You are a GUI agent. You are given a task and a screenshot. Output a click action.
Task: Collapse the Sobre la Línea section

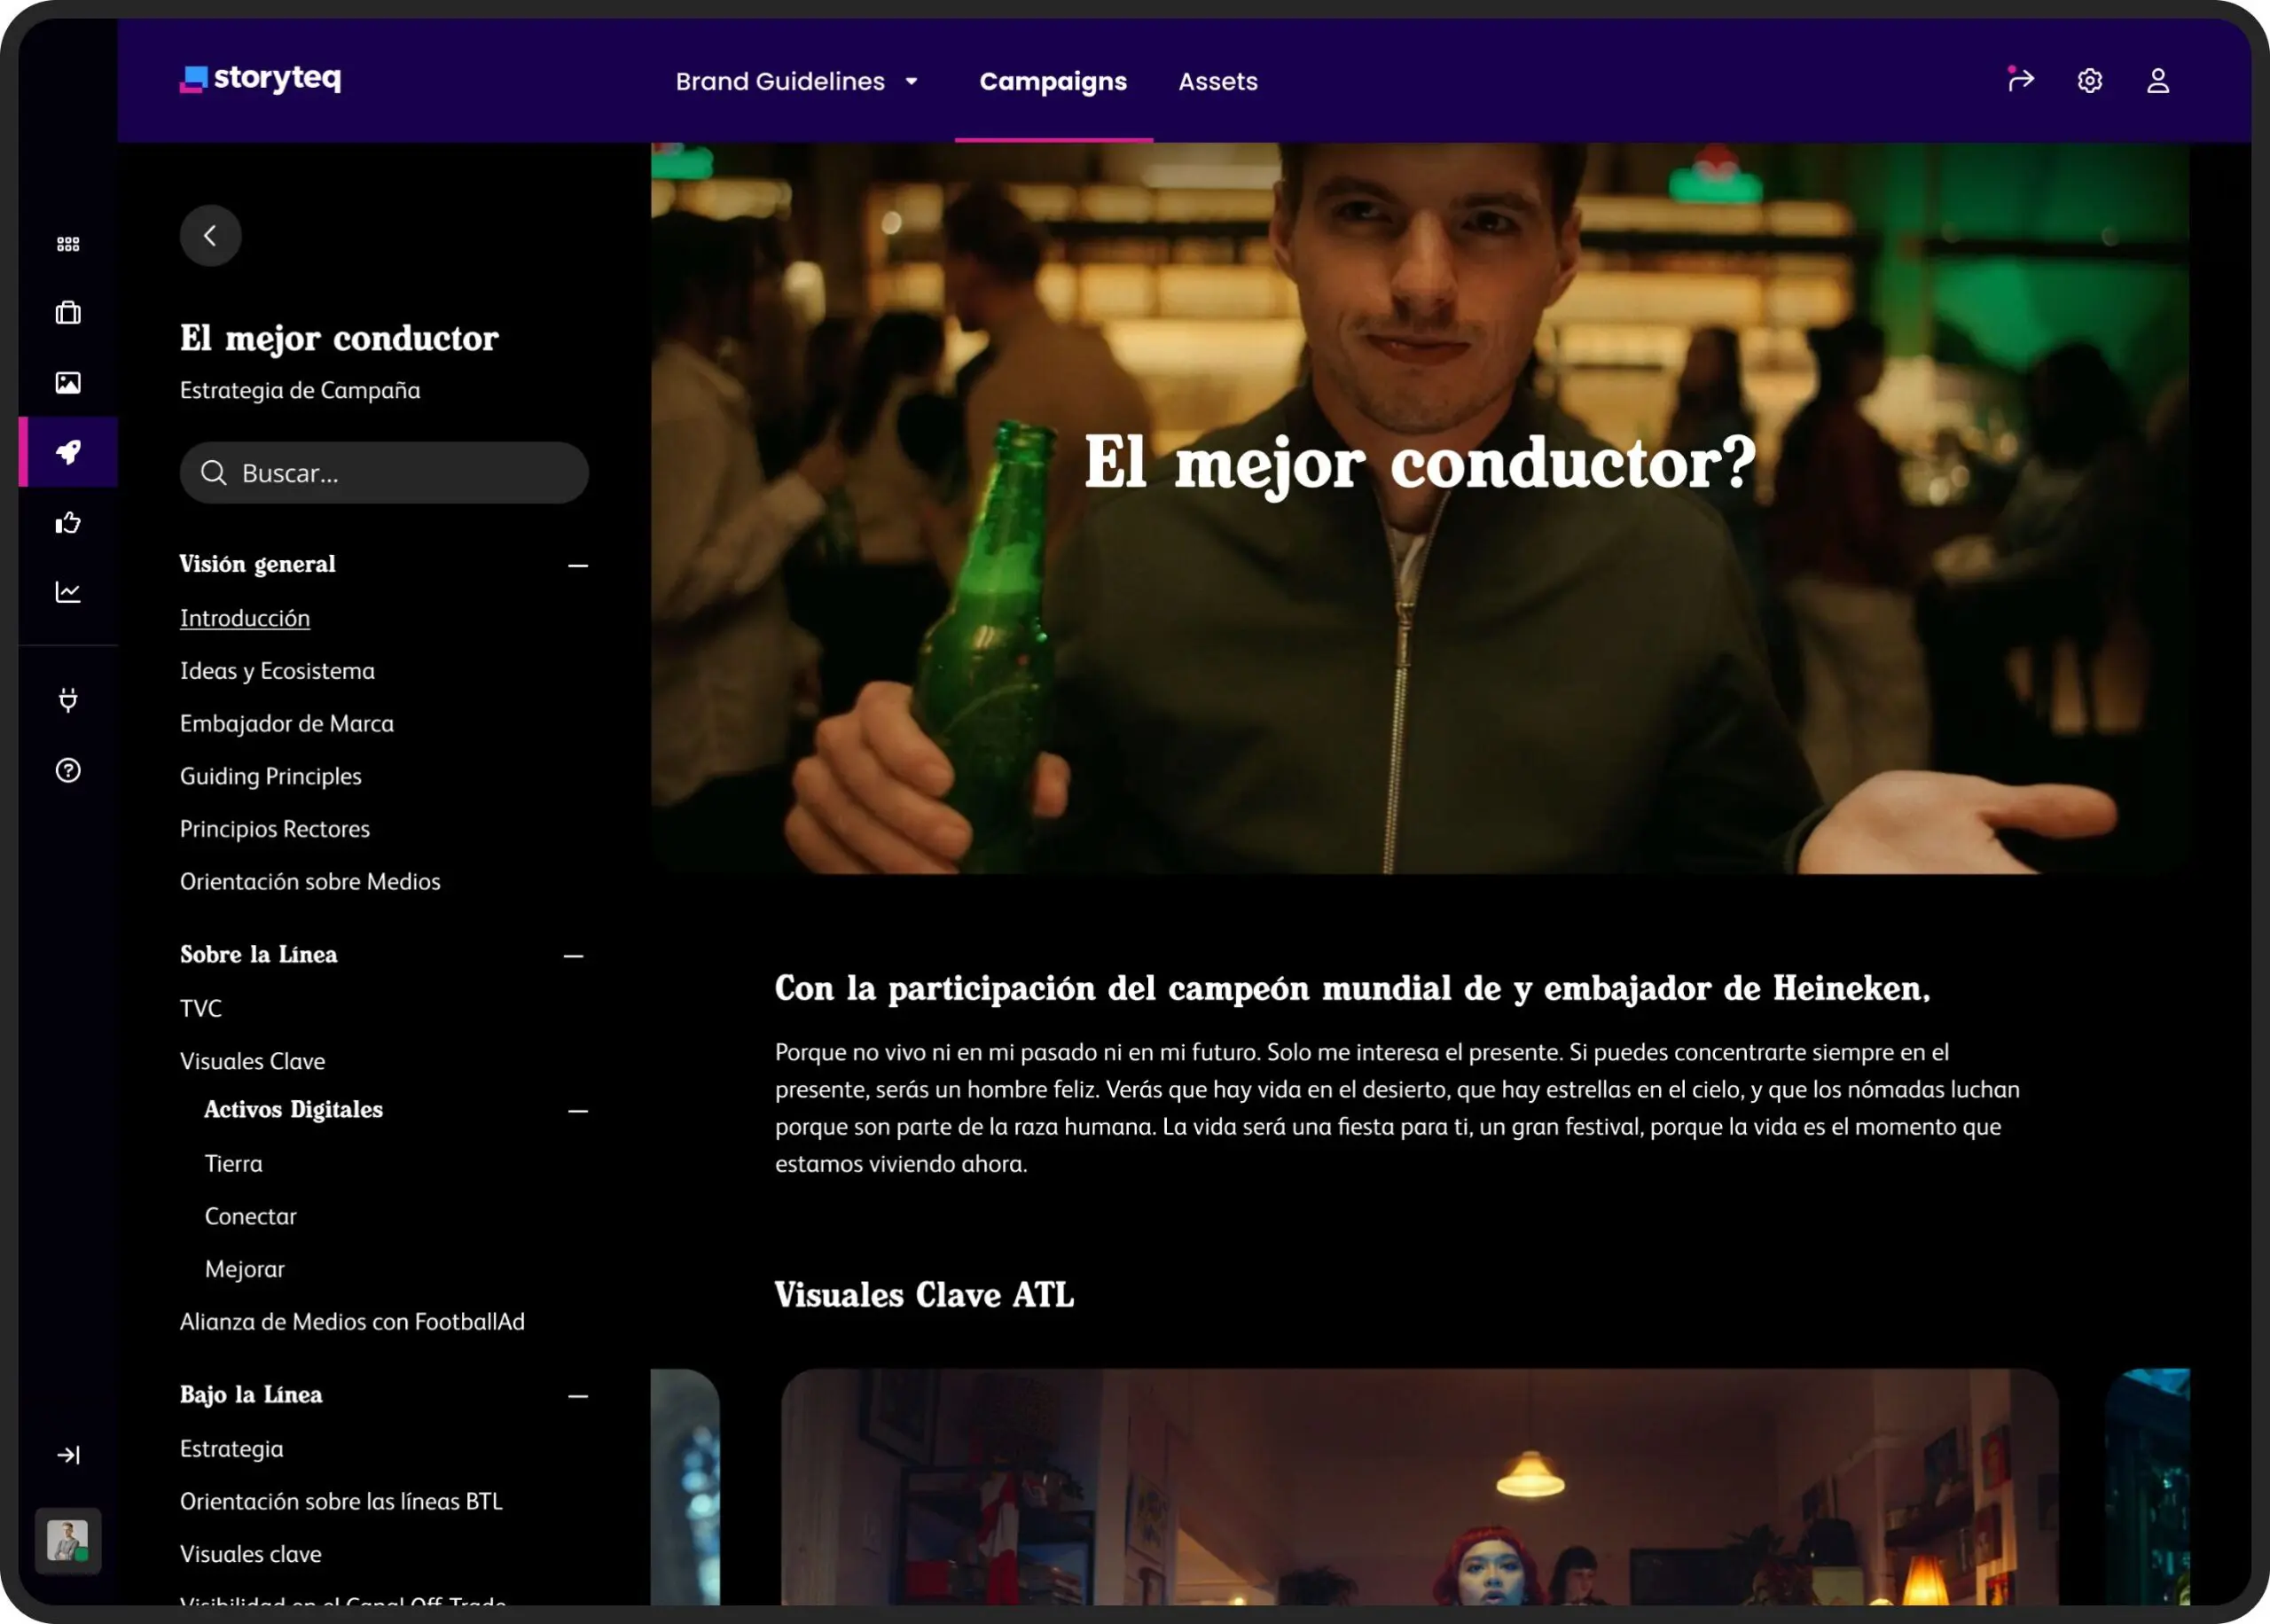coord(573,956)
